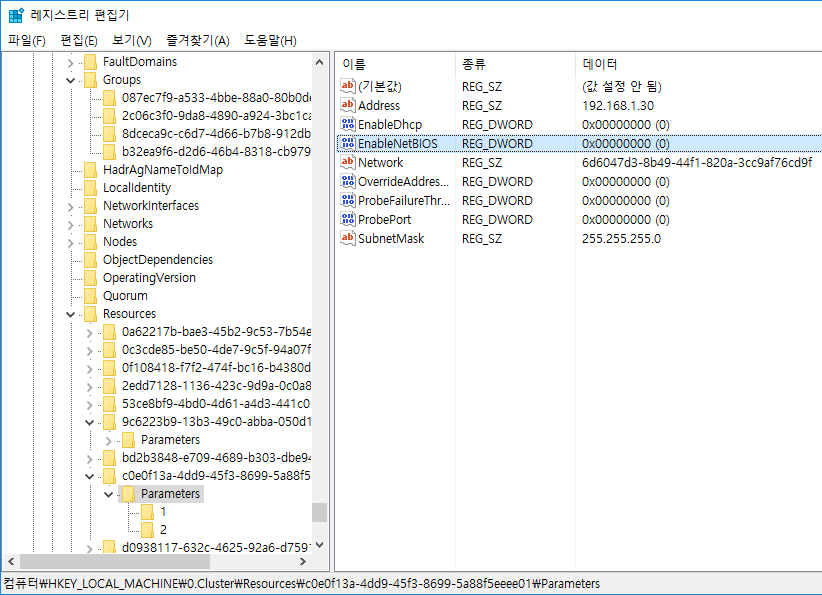Select the b32ea9f6-d2d6 group folder icon
Image resolution: width=822 pixels, height=595 pixels.
click(110, 152)
